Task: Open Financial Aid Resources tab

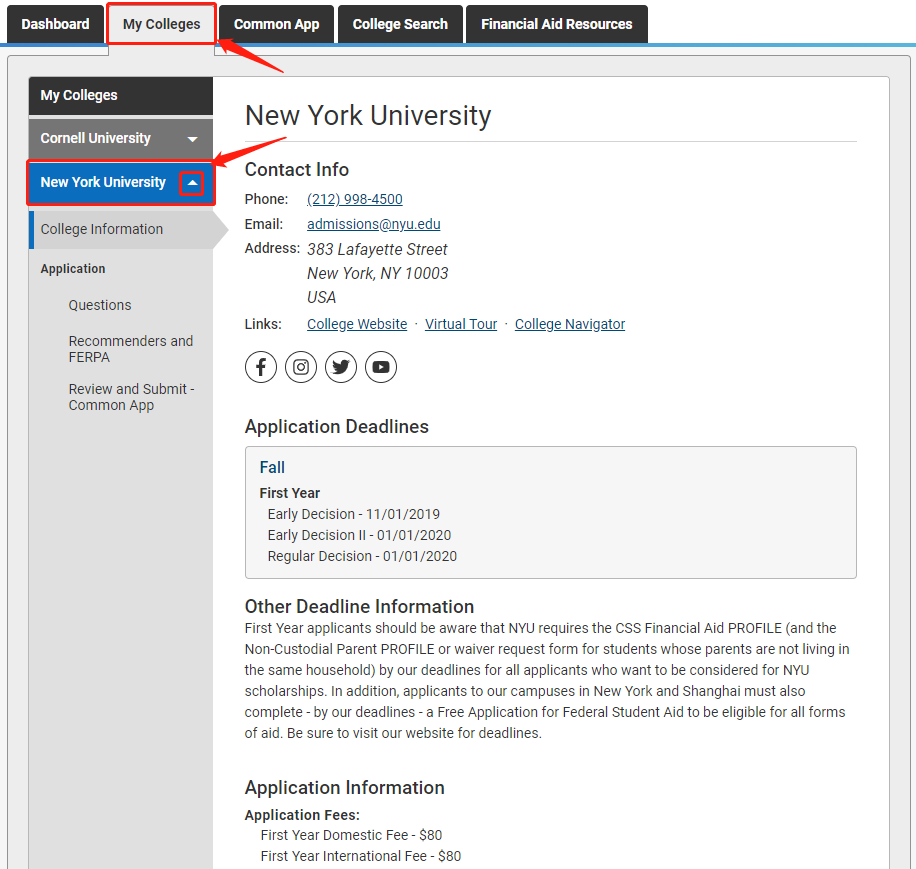Action: pyautogui.click(x=556, y=23)
